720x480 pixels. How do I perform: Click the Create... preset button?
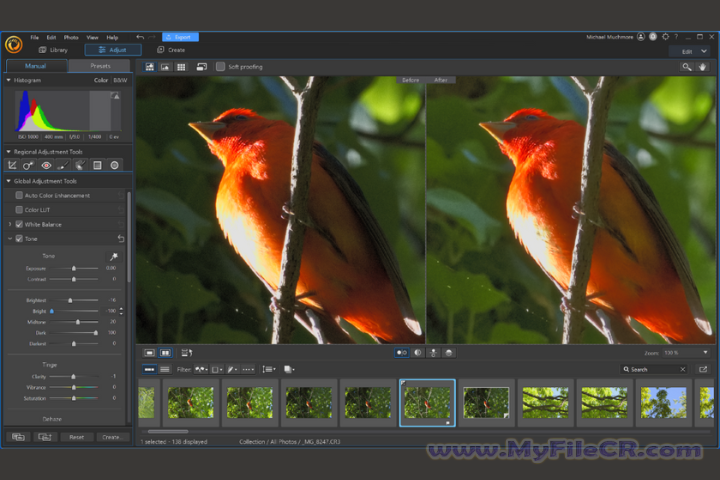click(112, 437)
